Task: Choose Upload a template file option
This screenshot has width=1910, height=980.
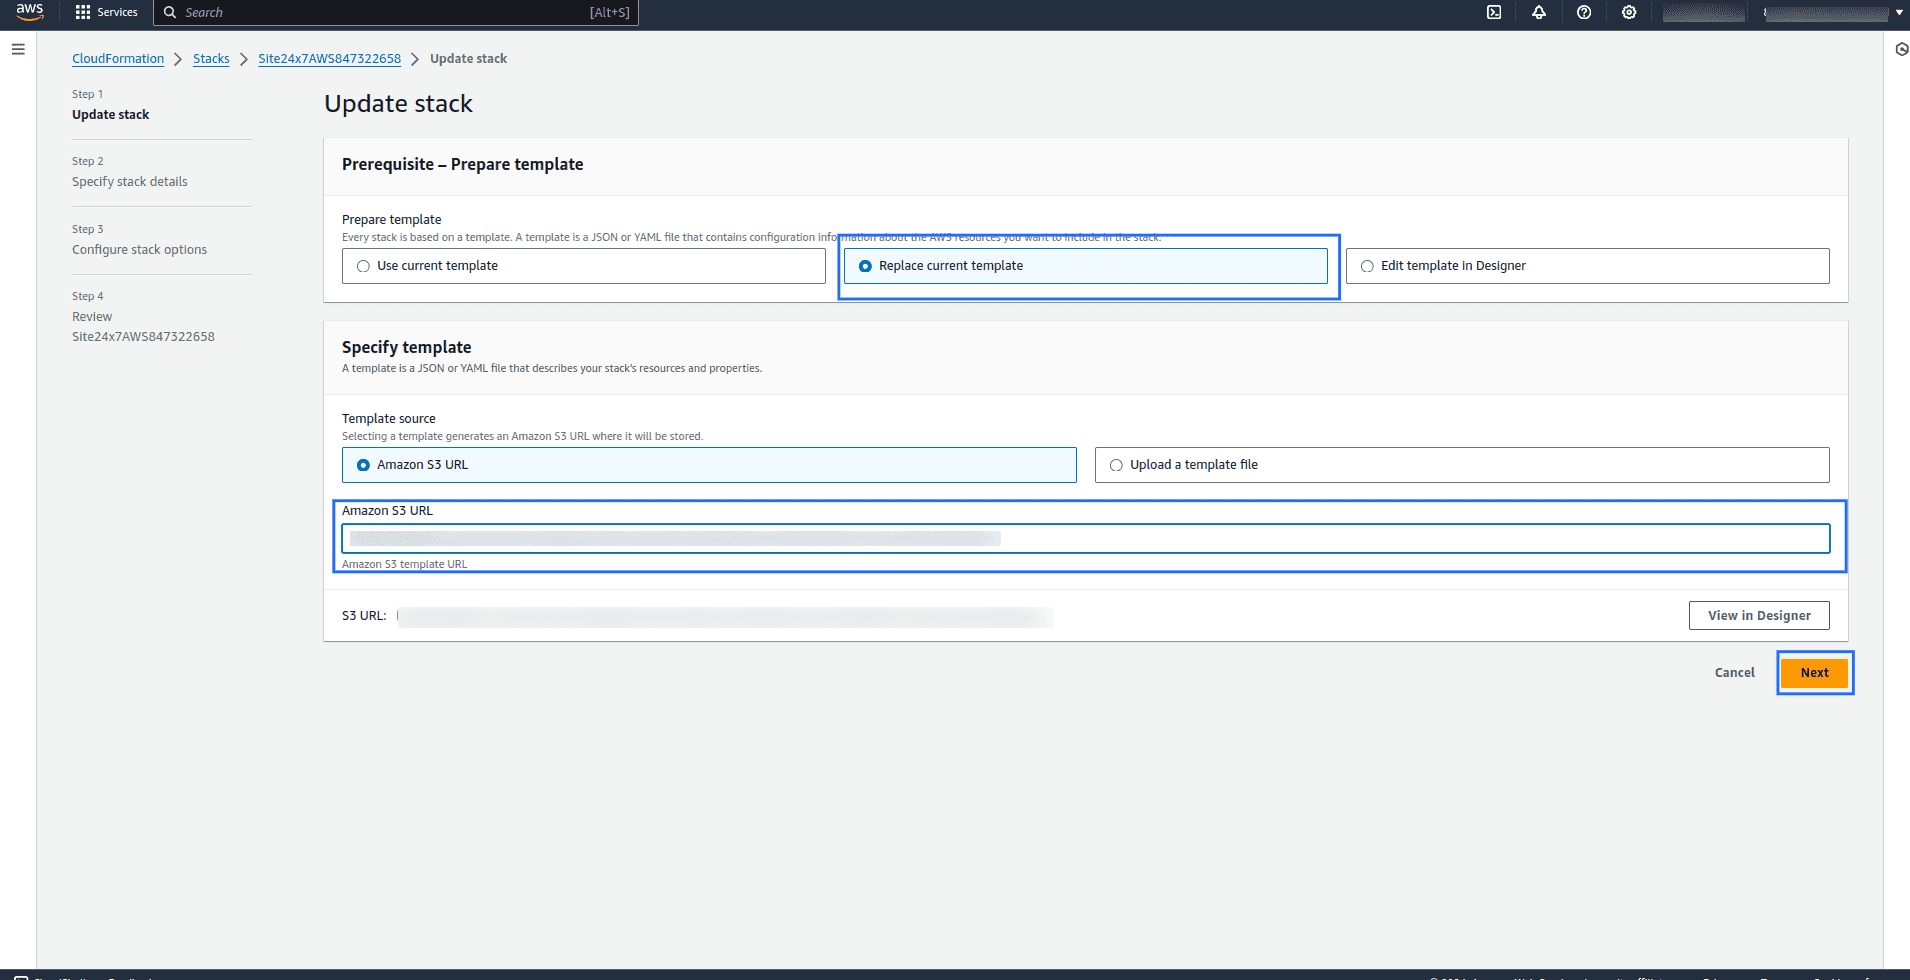Action: [x=1116, y=465]
